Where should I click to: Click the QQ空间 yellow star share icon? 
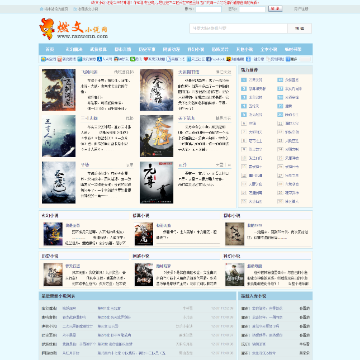(43, 59)
